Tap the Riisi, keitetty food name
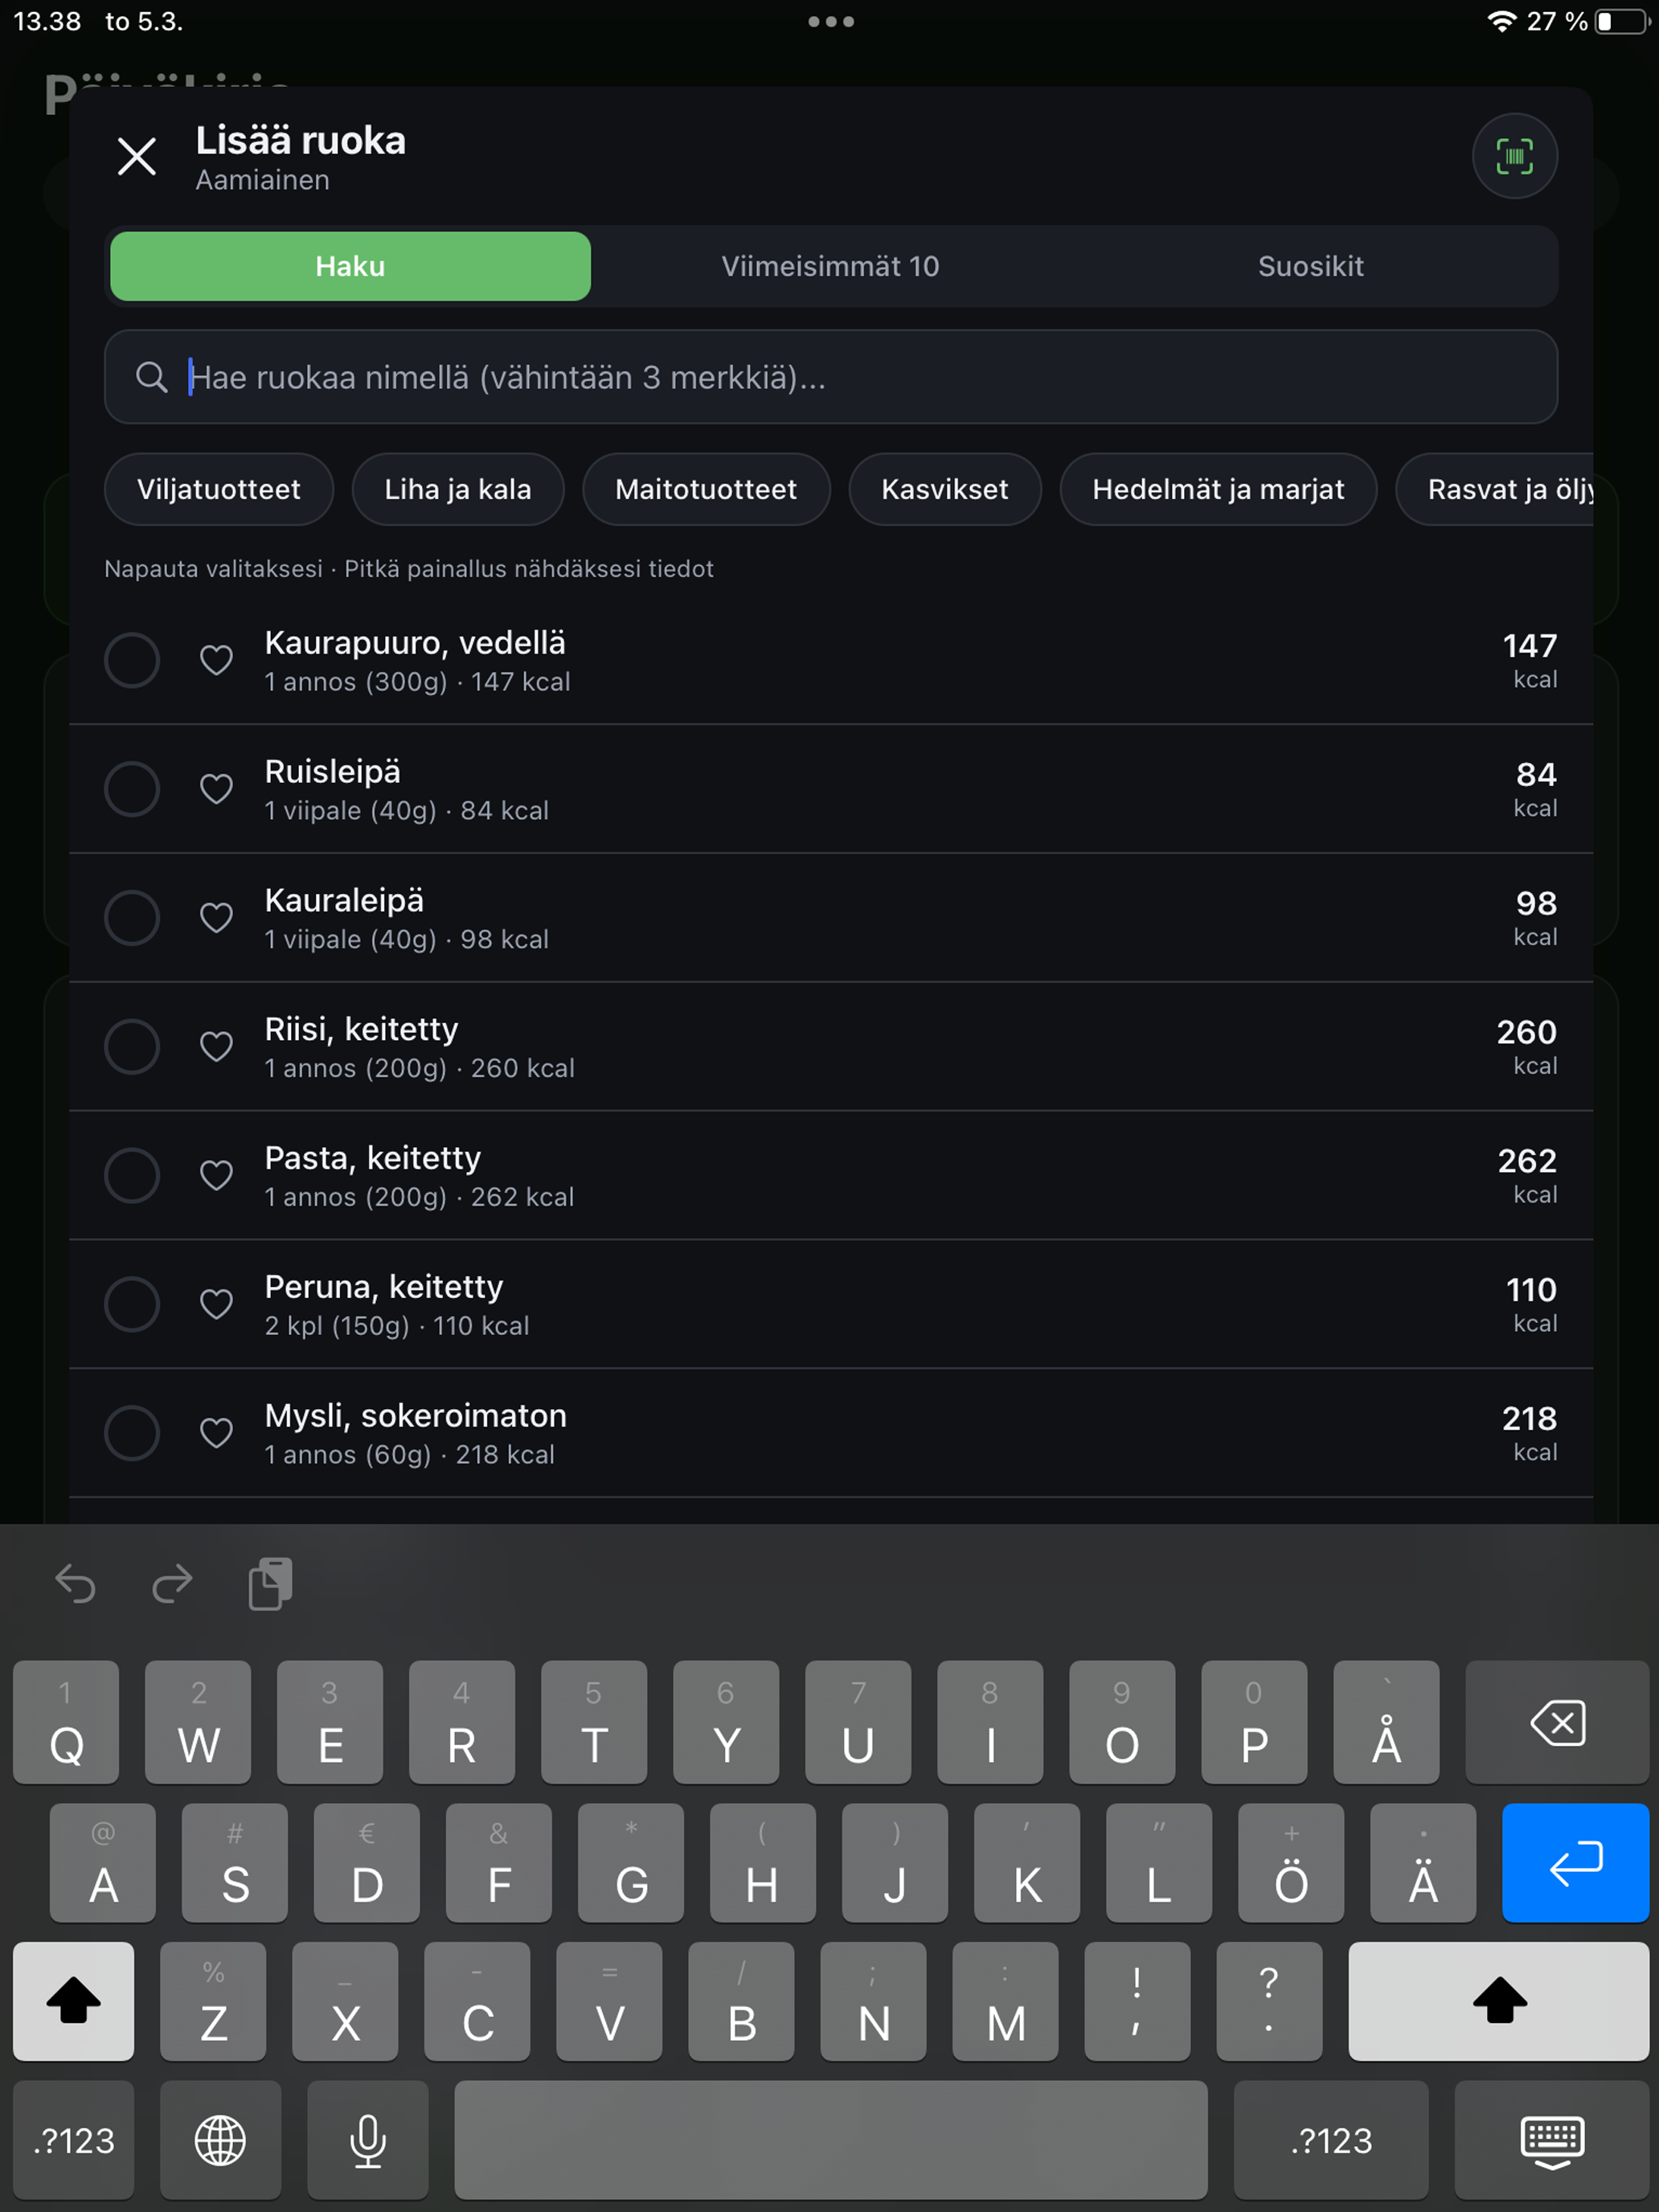 362,1029
